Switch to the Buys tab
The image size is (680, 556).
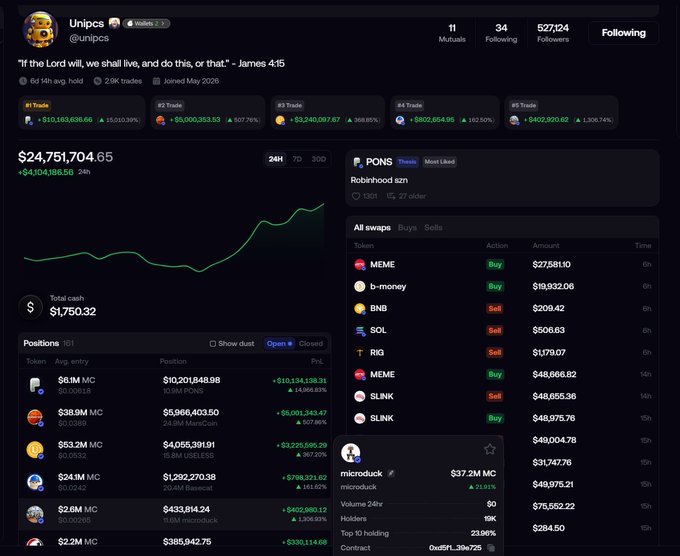point(407,228)
